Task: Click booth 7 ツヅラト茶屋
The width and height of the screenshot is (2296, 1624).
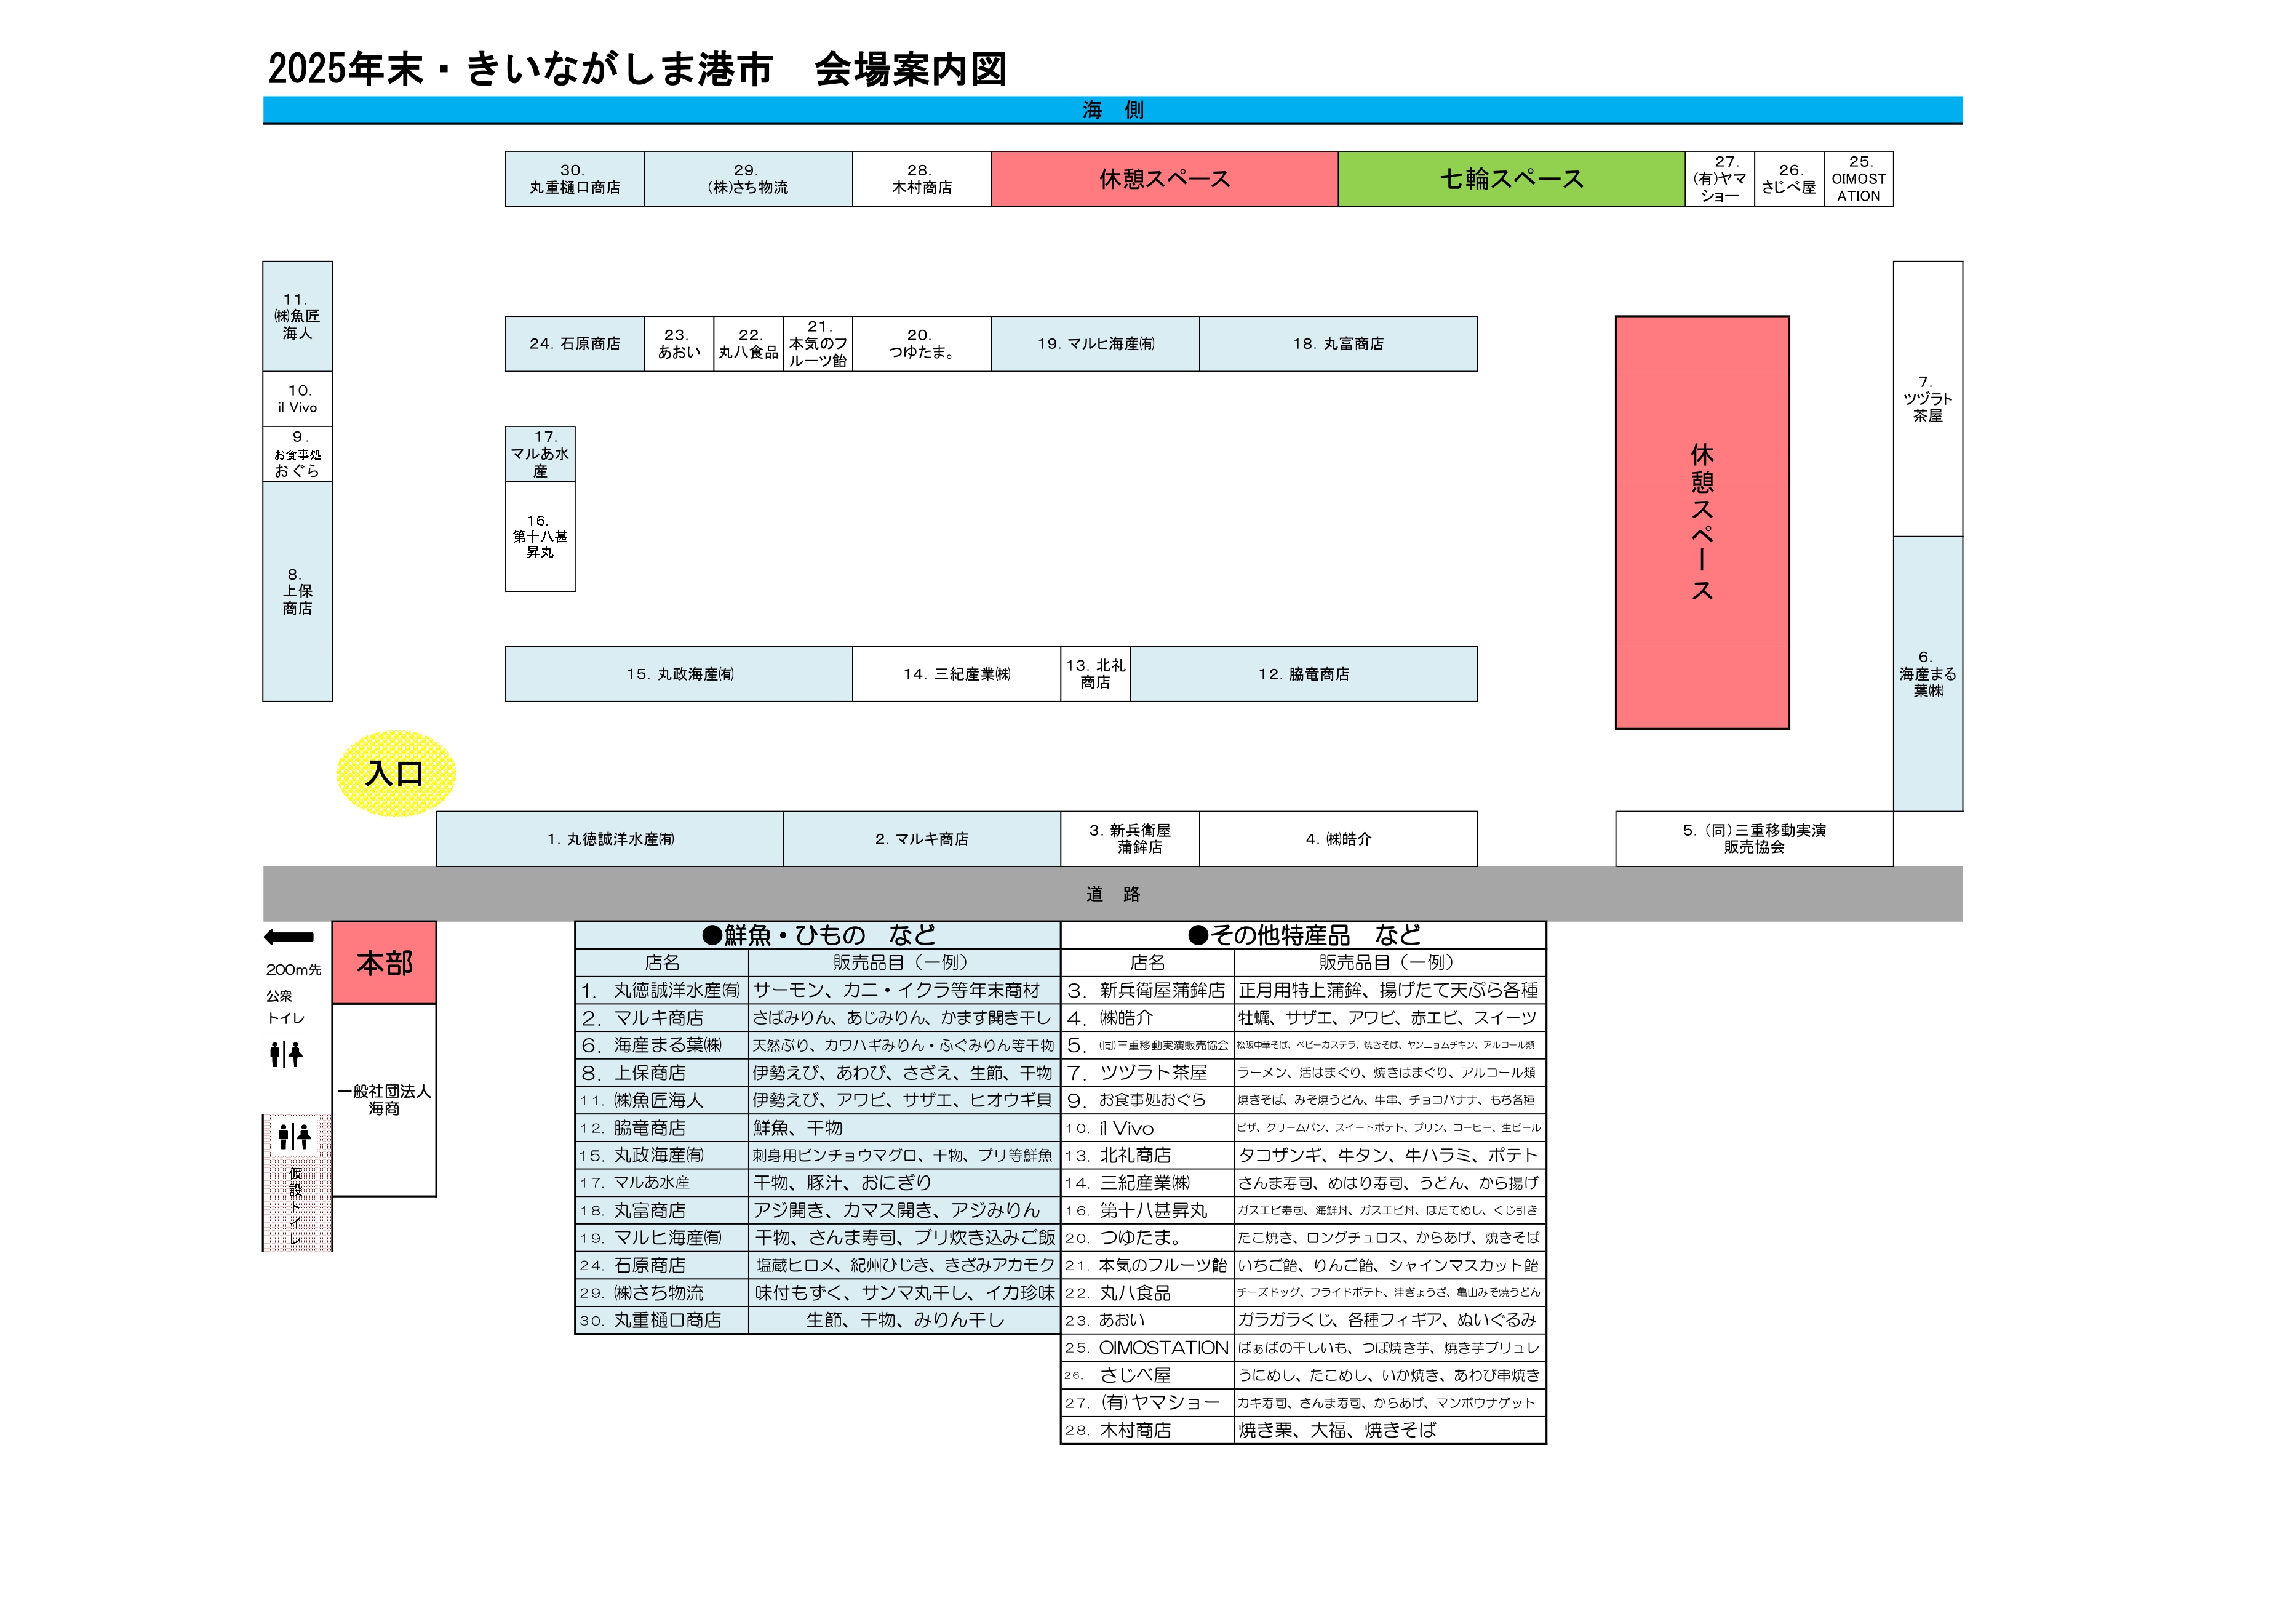Action: click(1927, 399)
